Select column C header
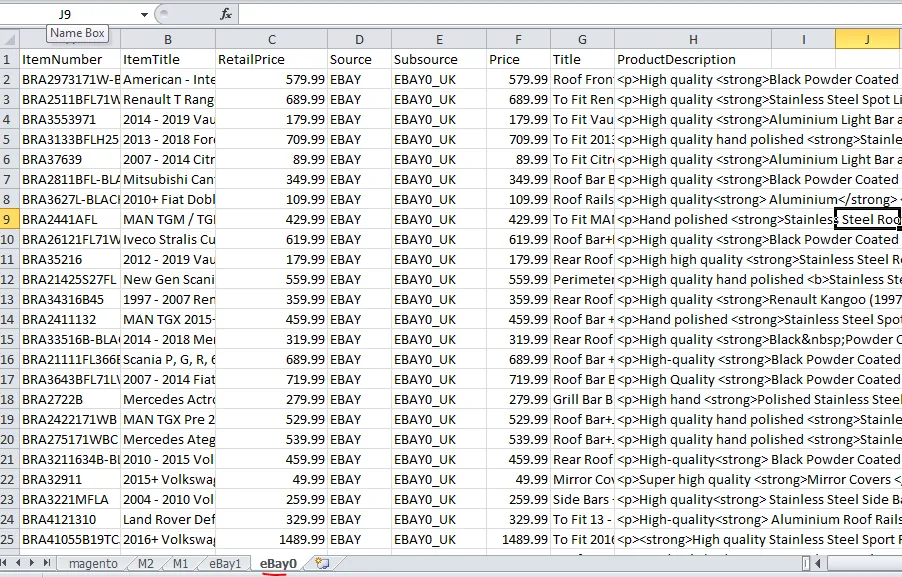Image resolution: width=902 pixels, height=577 pixels. [272, 40]
